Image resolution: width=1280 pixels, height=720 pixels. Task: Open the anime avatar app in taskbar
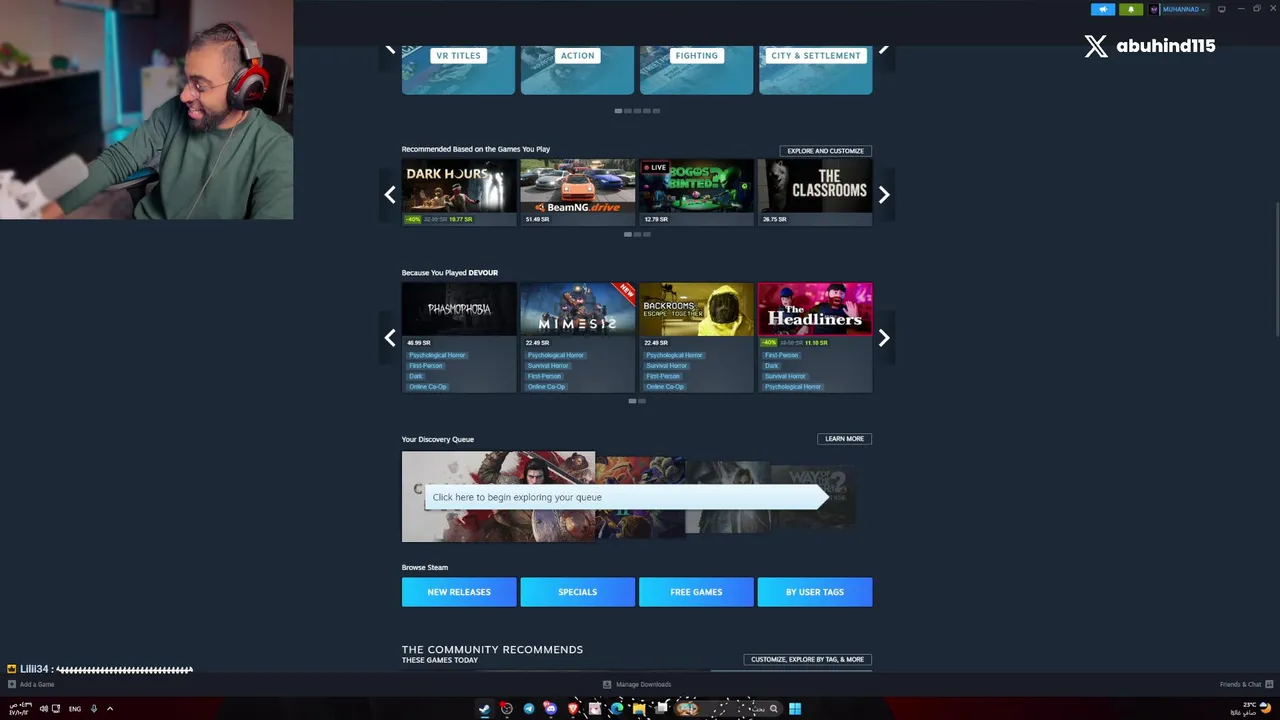pyautogui.click(x=595, y=708)
